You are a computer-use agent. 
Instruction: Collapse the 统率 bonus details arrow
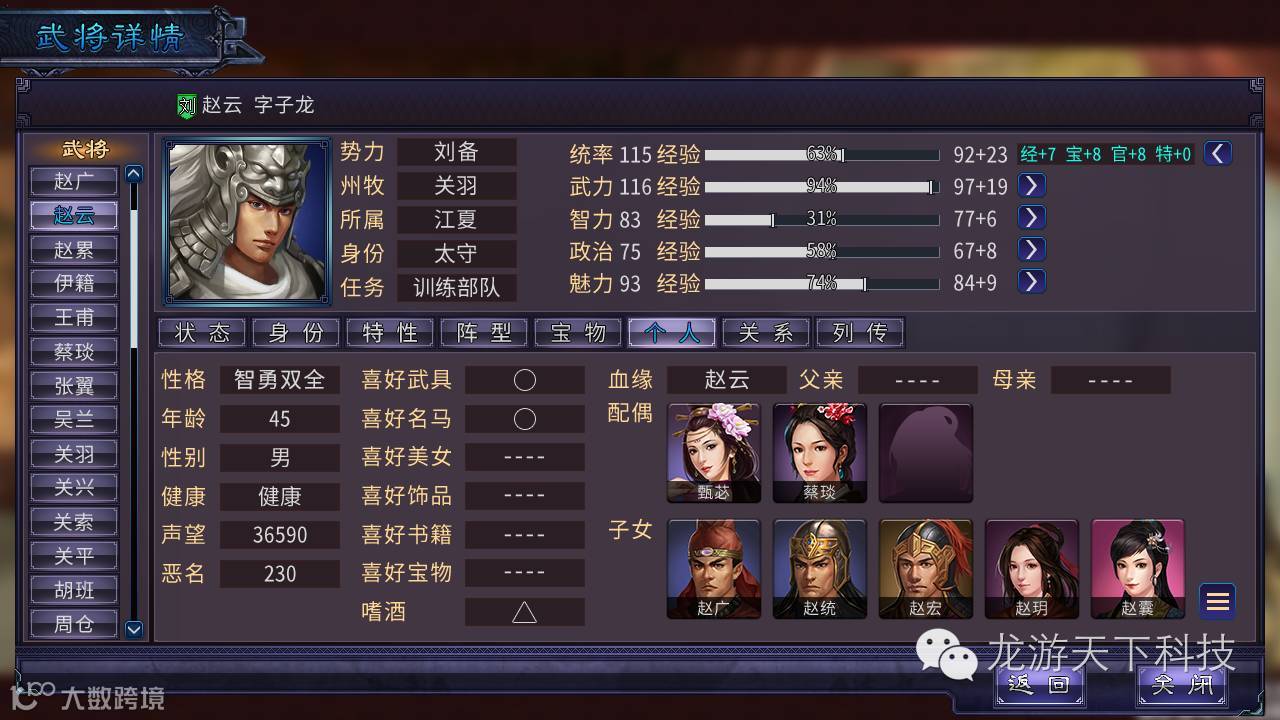pyautogui.click(x=1218, y=153)
